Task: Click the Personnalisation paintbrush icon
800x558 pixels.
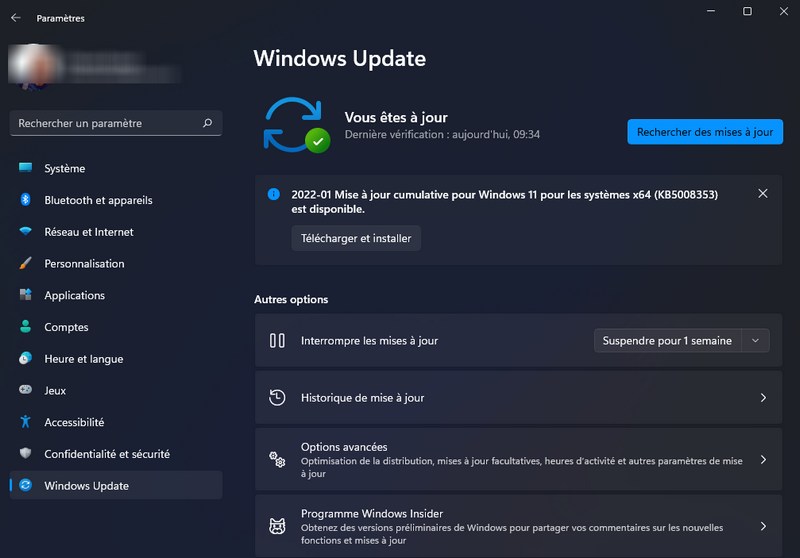Action: (x=26, y=263)
